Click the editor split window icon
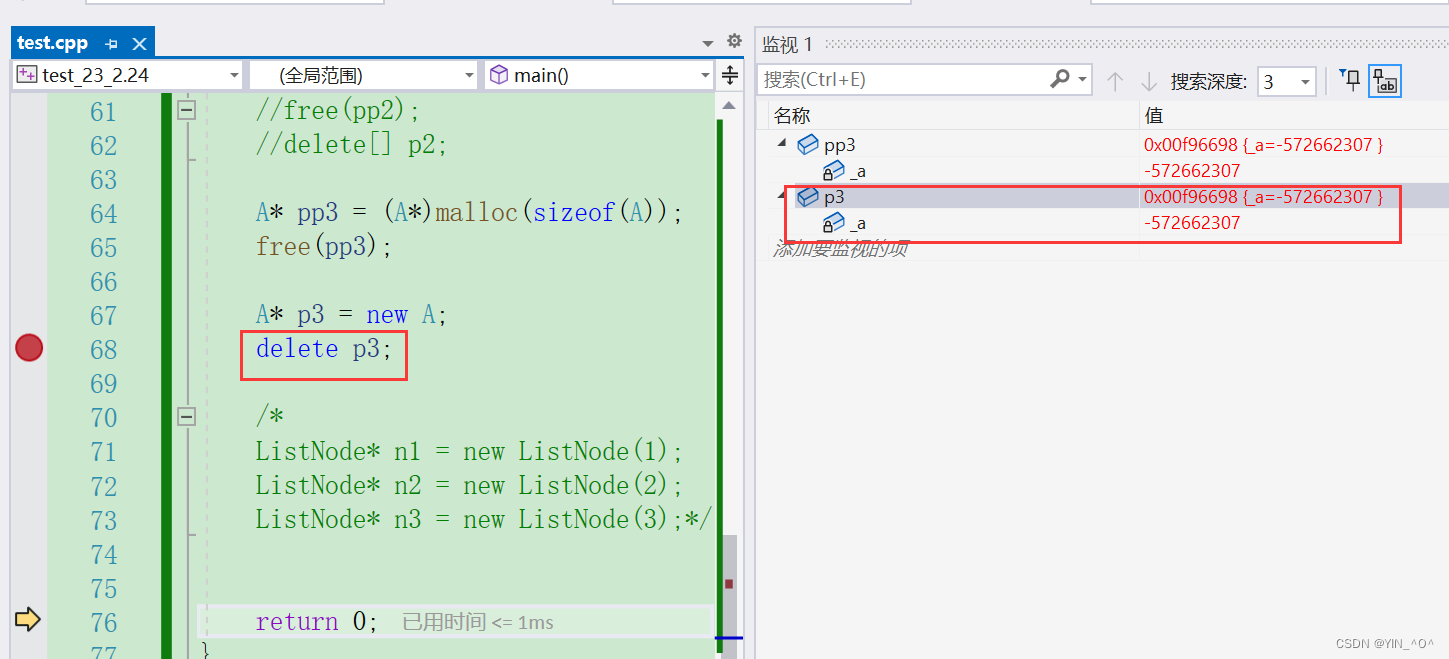 tap(730, 75)
